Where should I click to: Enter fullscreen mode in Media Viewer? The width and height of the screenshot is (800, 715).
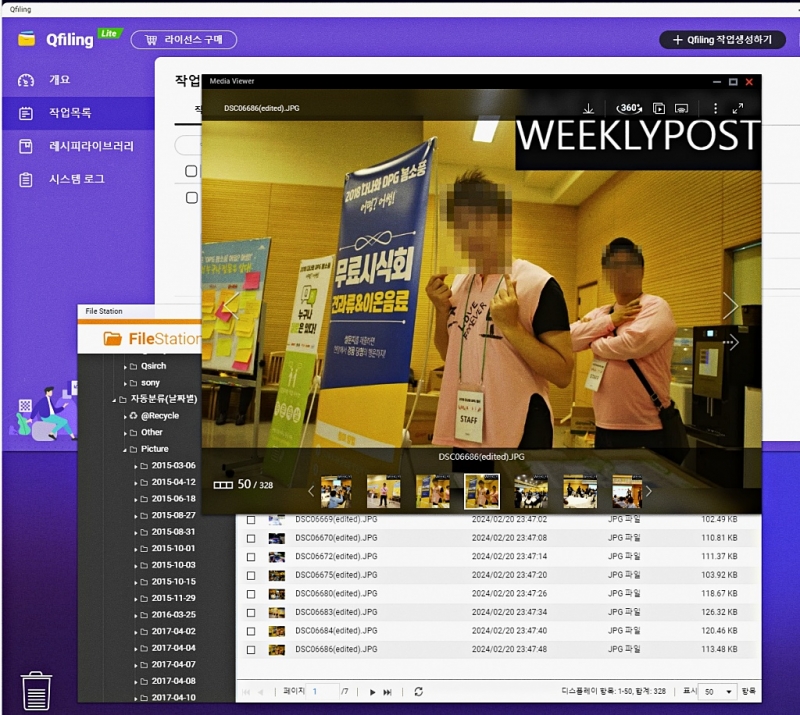pos(738,108)
